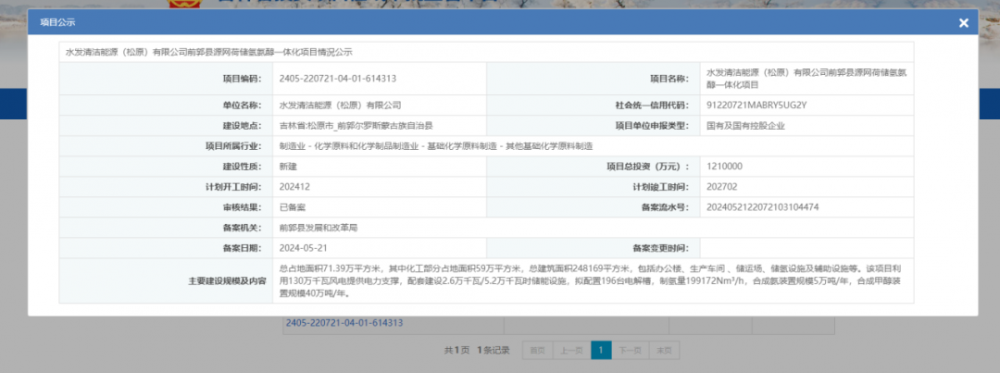Click industry value 制造业 - 化学原料和化学制品制造业
The height and width of the screenshot is (373, 1000).
click(436, 146)
